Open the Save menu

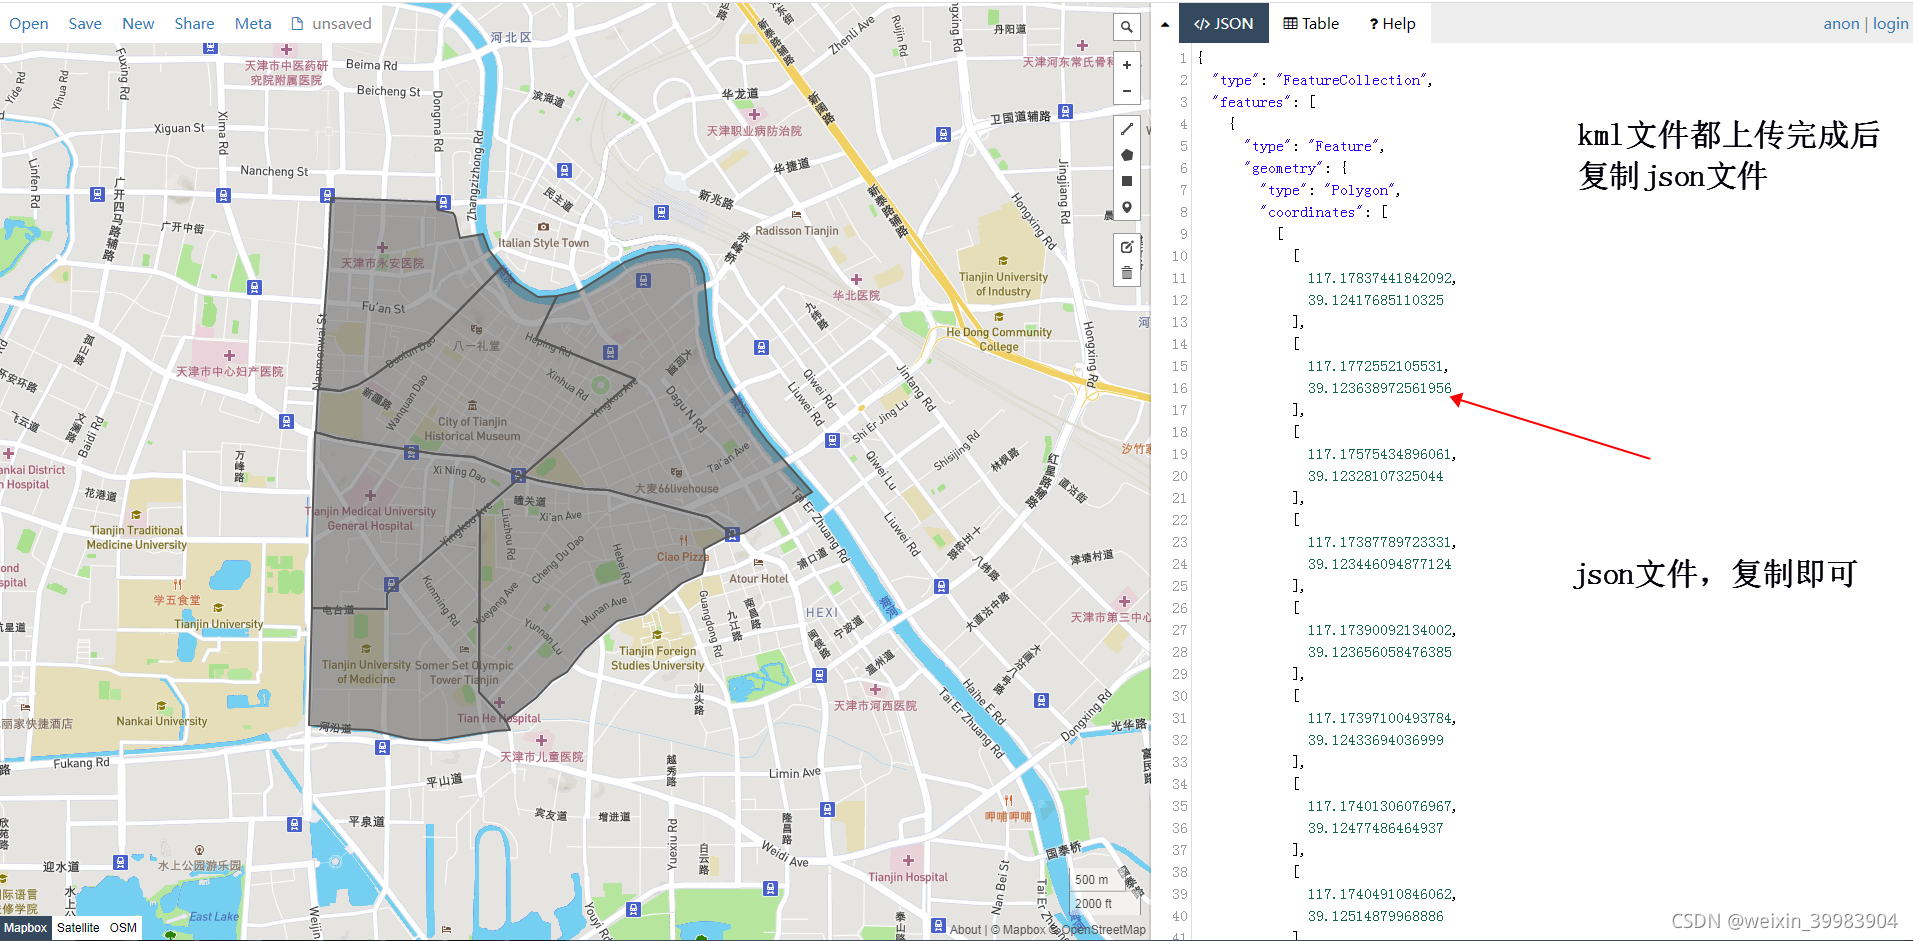click(x=85, y=23)
